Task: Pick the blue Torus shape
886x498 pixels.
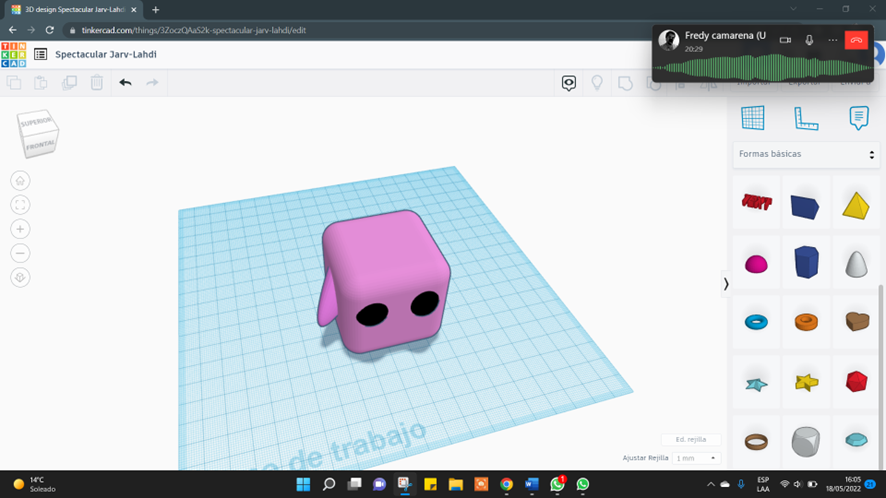Action: [756, 322]
